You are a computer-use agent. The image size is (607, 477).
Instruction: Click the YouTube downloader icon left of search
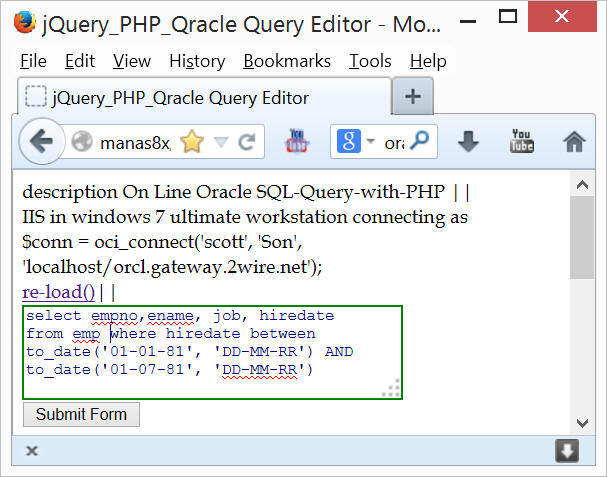click(x=298, y=142)
